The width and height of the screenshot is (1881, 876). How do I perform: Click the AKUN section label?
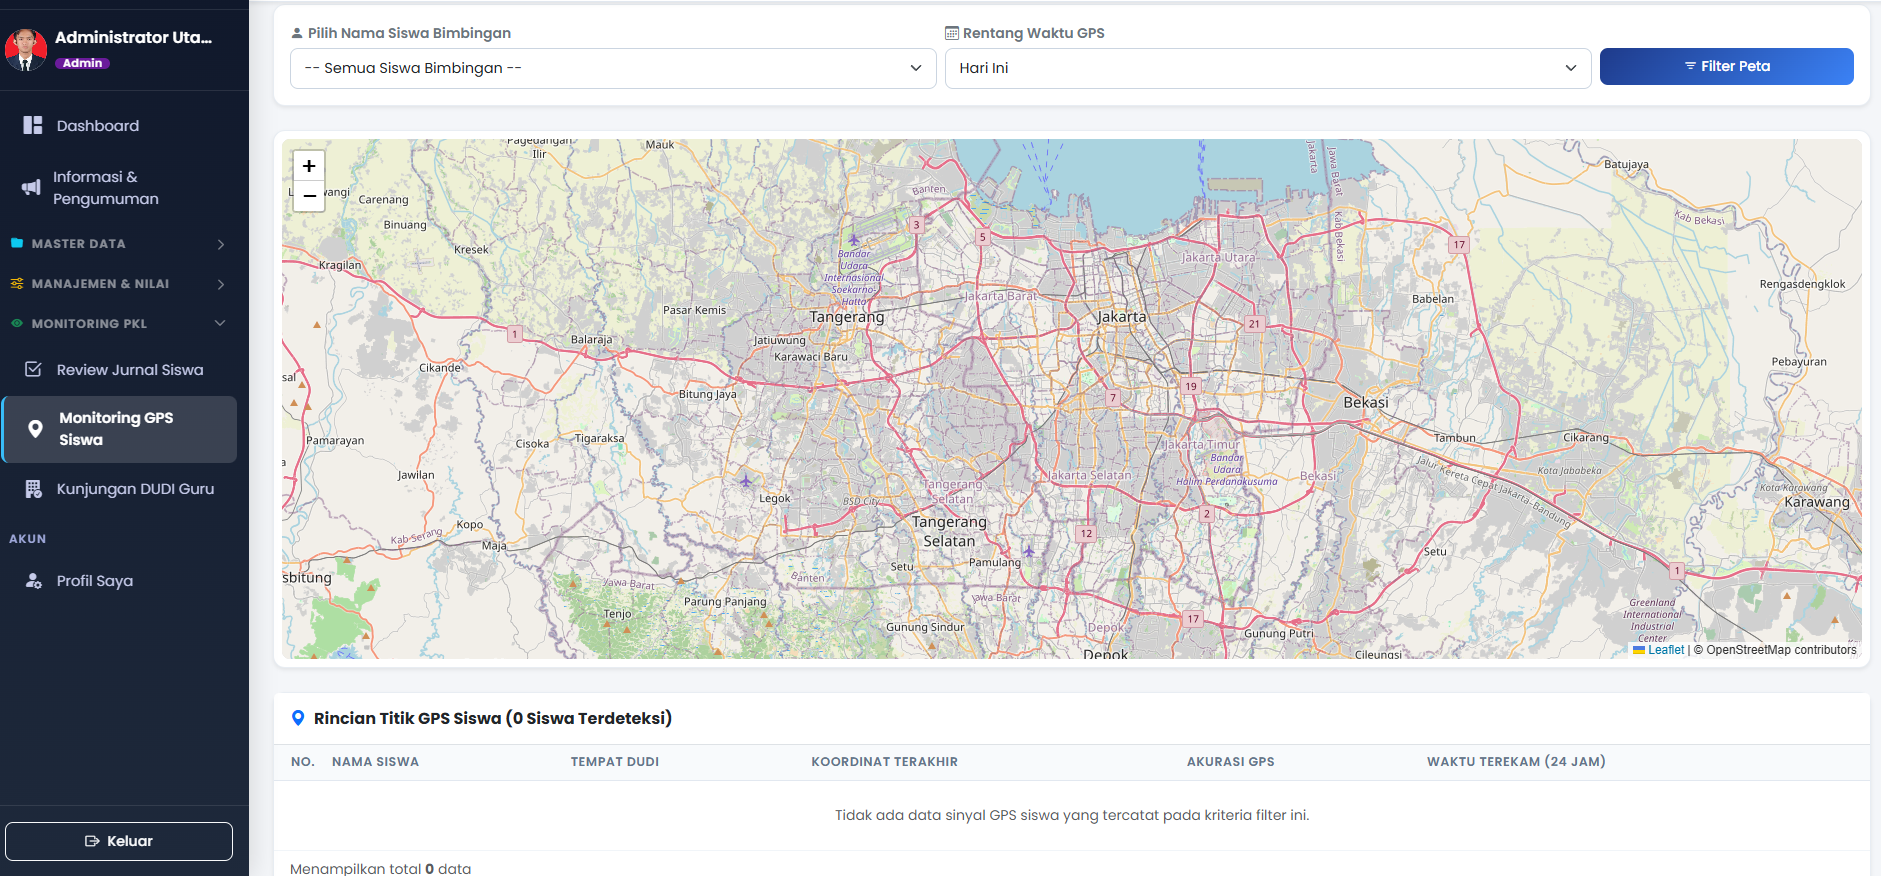[x=28, y=539]
